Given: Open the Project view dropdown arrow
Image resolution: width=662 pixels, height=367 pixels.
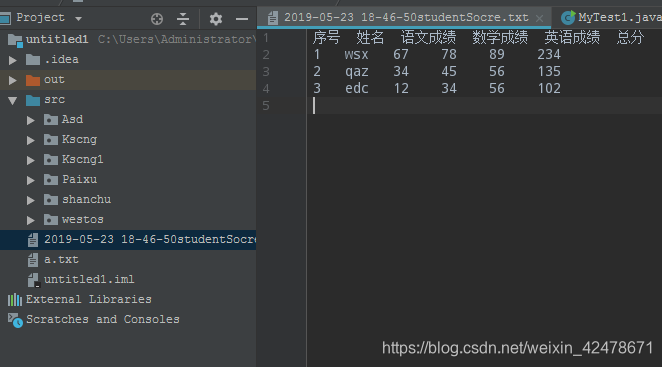Looking at the screenshot, I should point(78,19).
